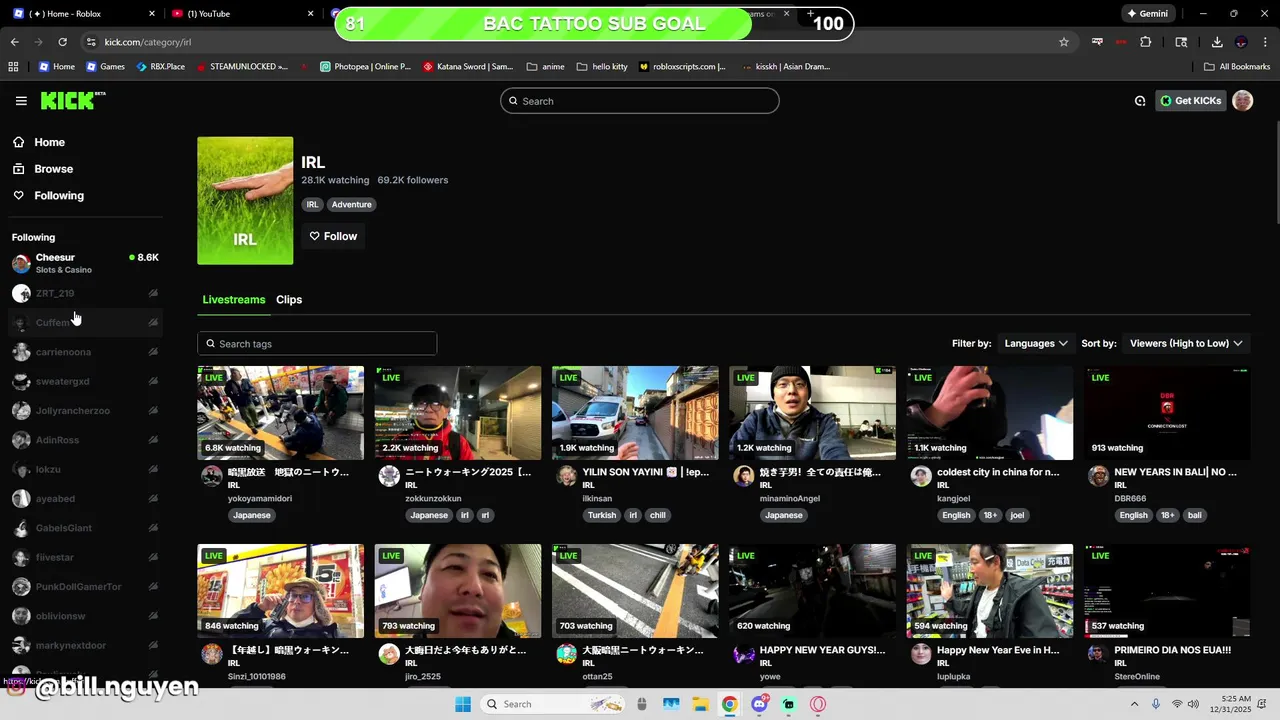
Task: Open the Viewers (High to Low) sort dropdown
Action: pos(1186,343)
